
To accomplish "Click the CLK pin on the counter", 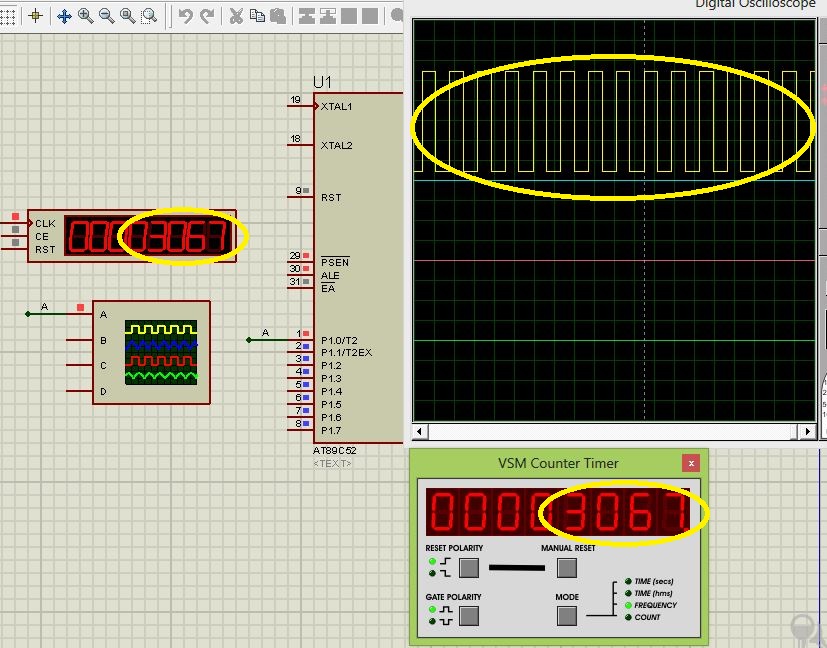I will tap(45, 224).
